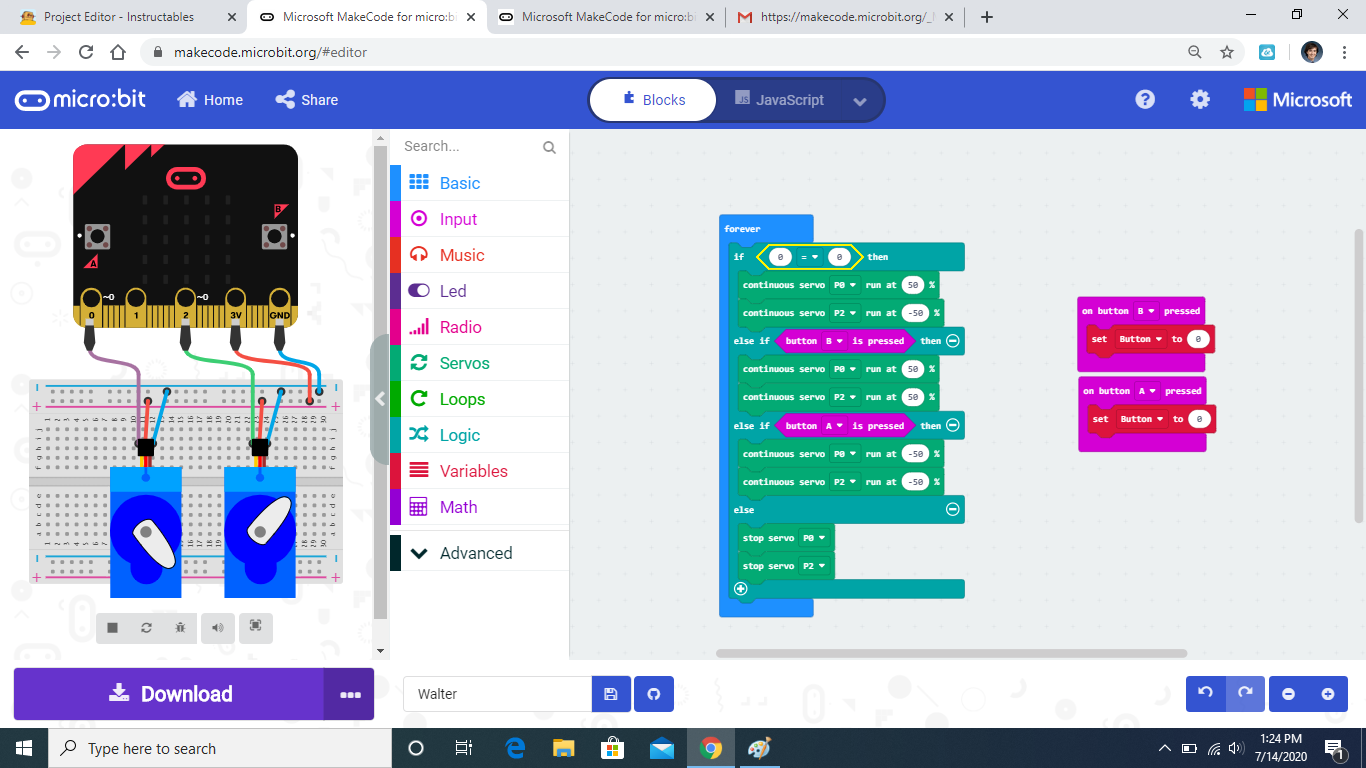
Task: Download the program to micro:bit
Action: [169, 694]
